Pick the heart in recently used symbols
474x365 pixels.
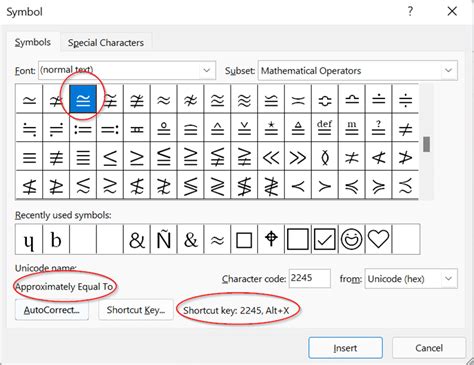pos(378,239)
